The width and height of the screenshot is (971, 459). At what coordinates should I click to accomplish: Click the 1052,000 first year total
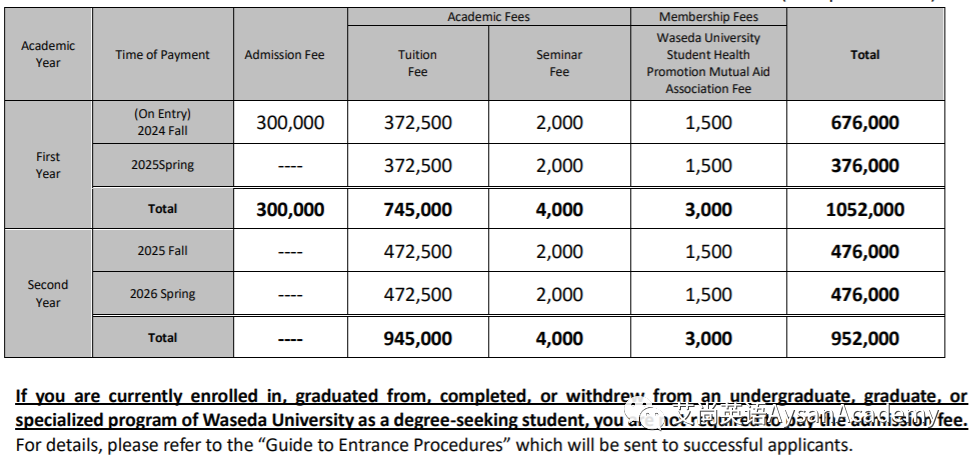865,209
